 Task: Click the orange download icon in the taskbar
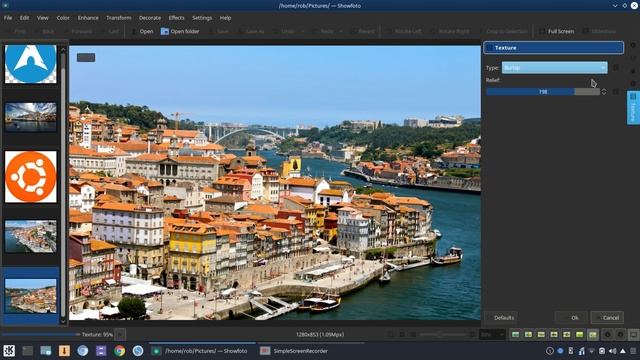pyautogui.click(x=64, y=351)
